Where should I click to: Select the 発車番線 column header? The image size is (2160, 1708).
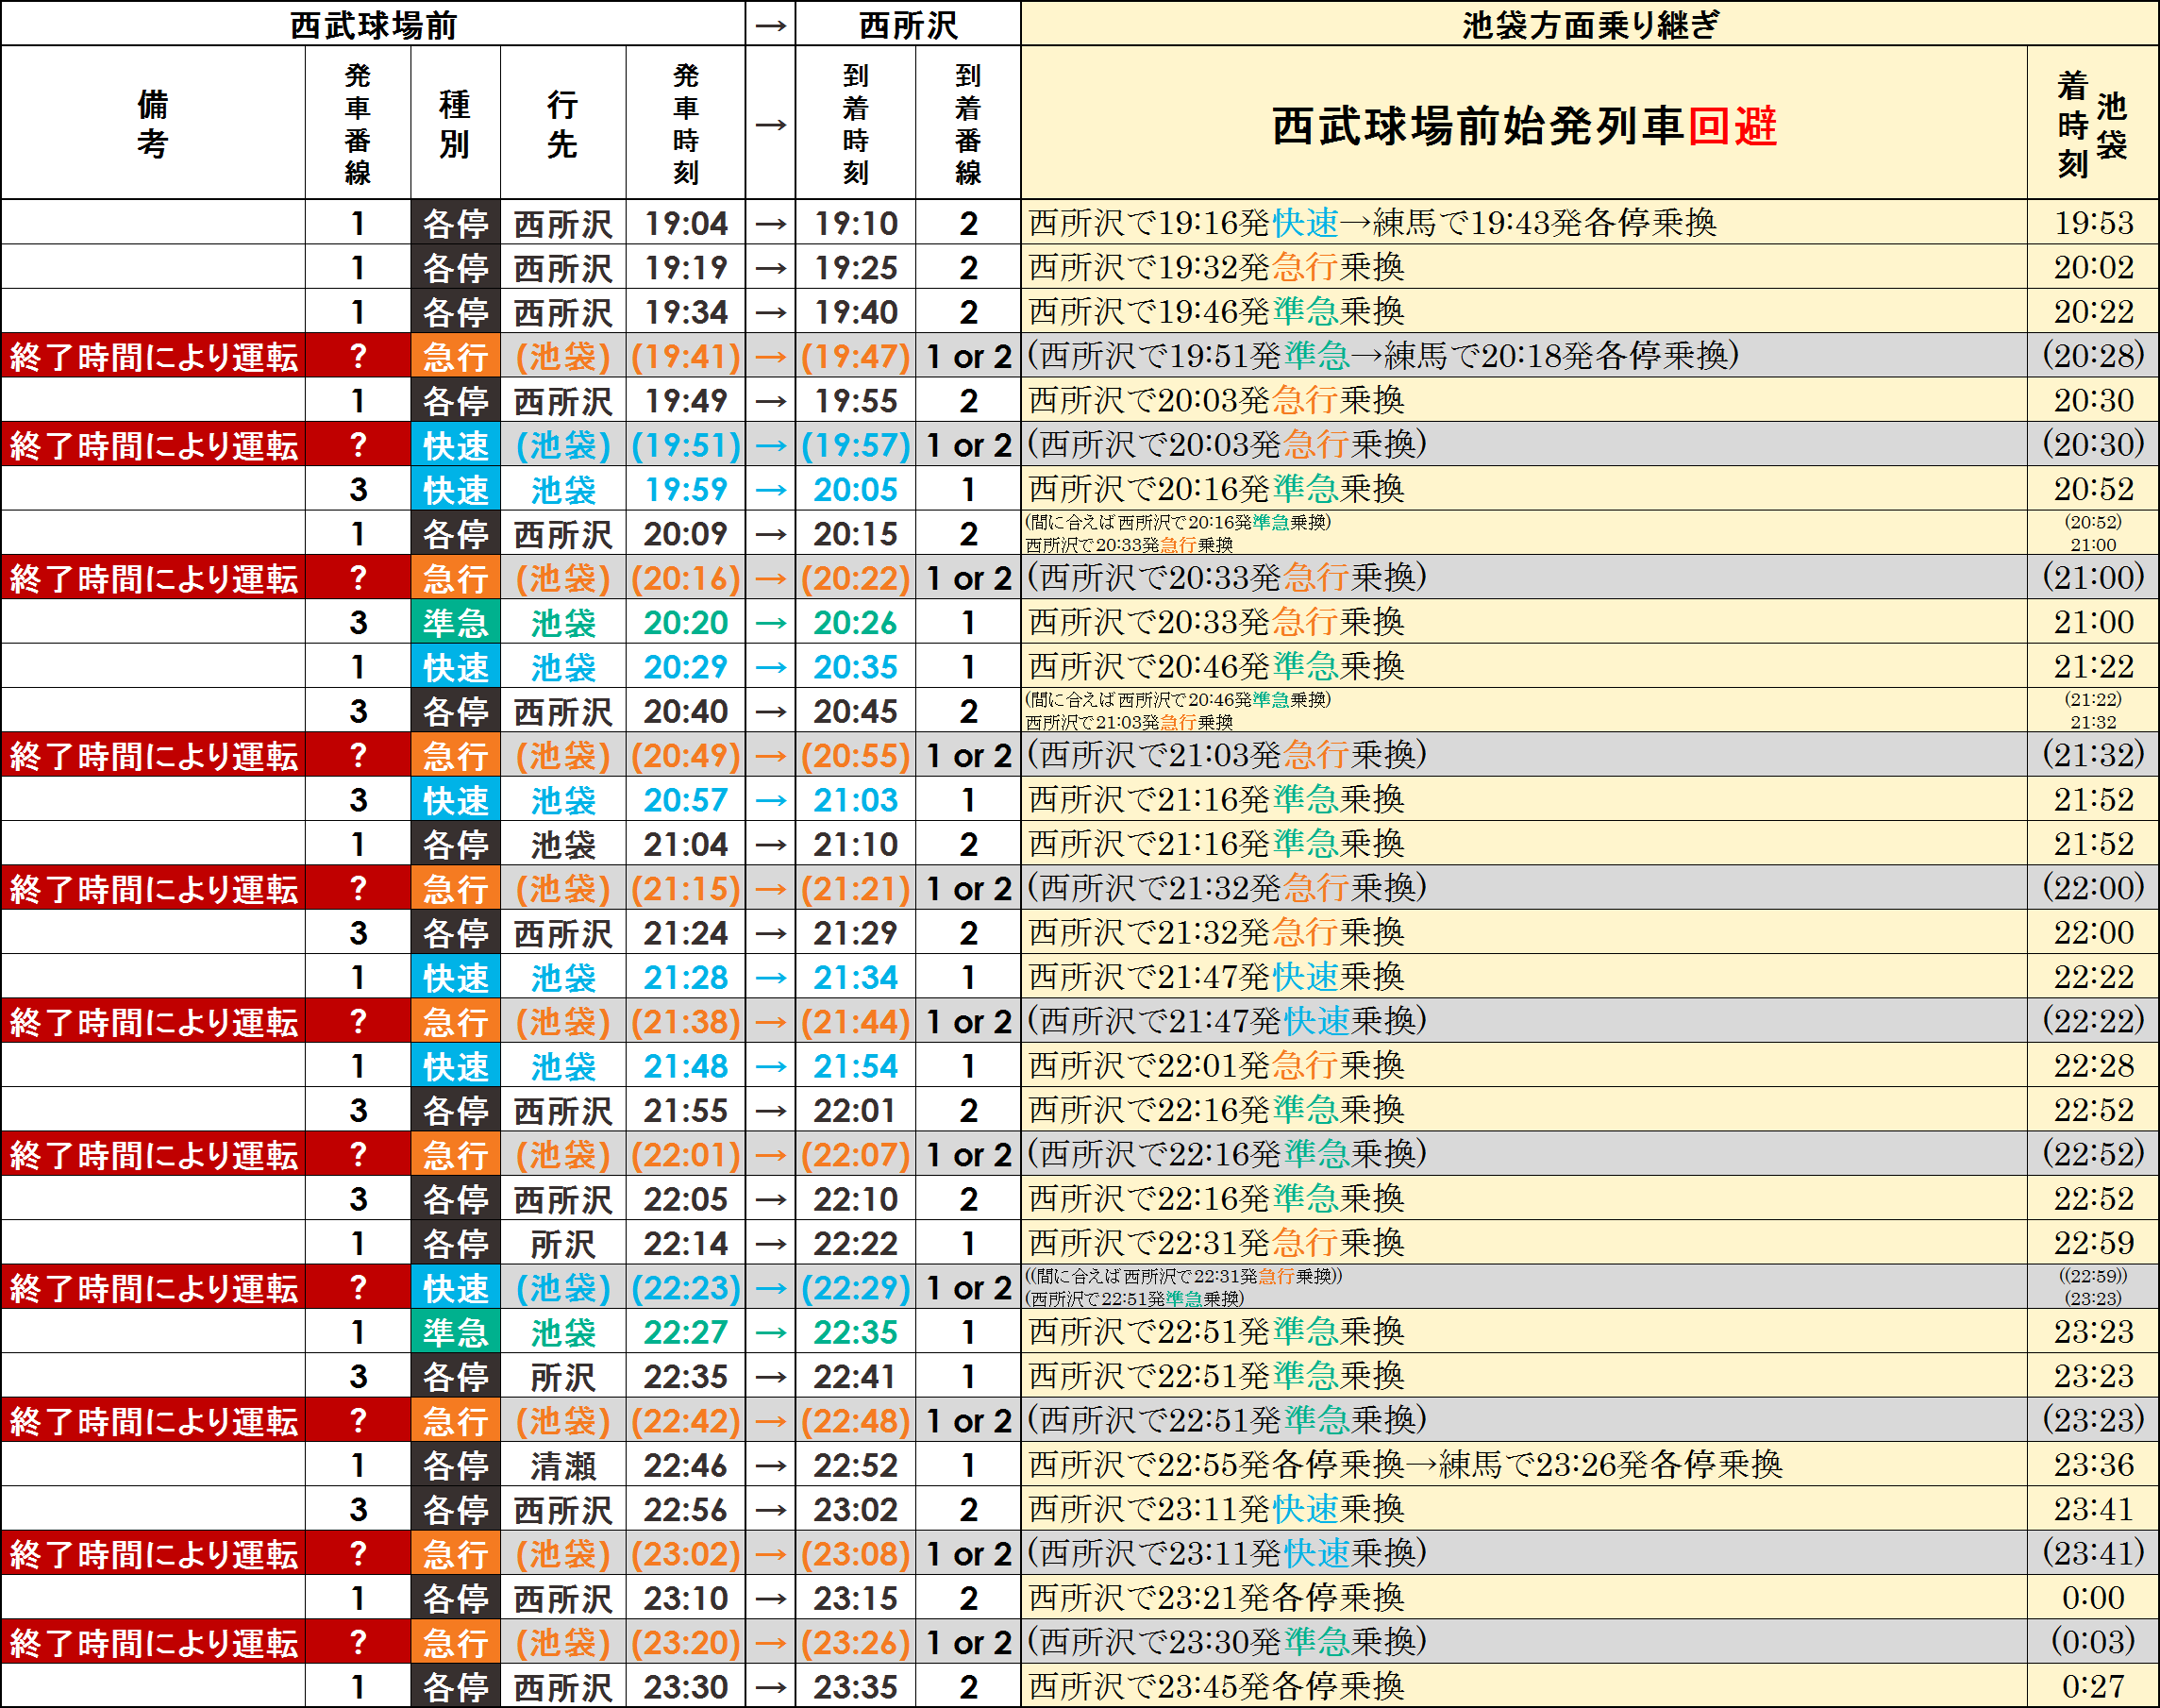(x=358, y=123)
